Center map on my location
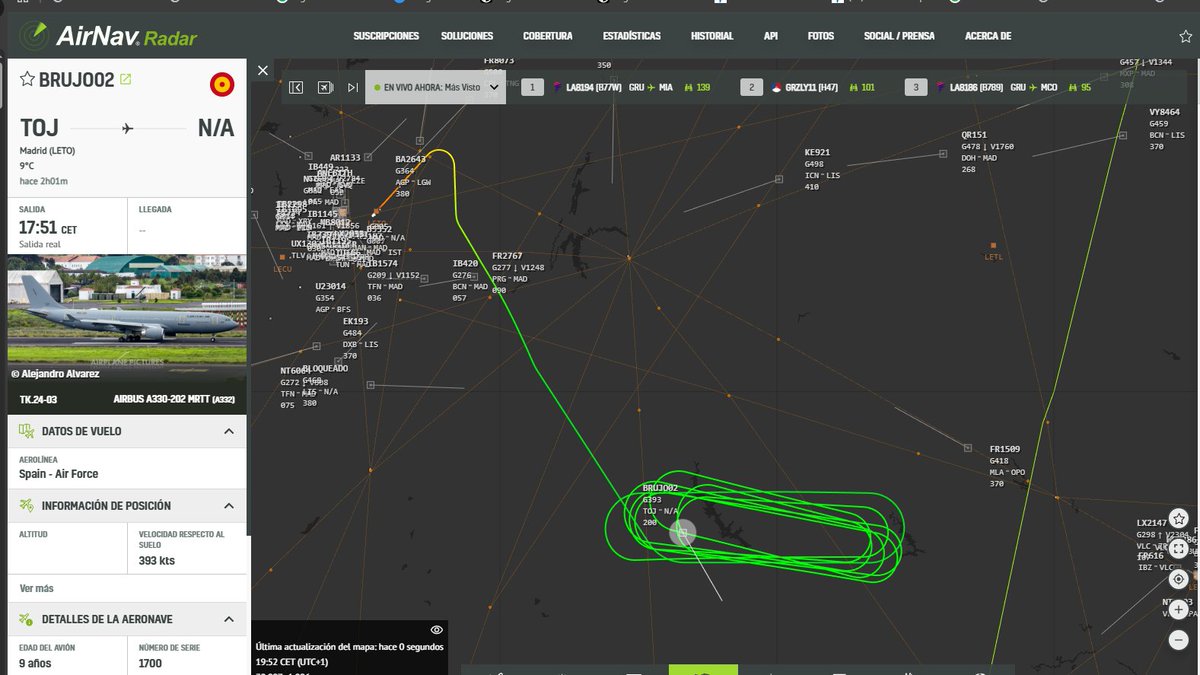This screenshot has width=1200, height=675. (1179, 579)
